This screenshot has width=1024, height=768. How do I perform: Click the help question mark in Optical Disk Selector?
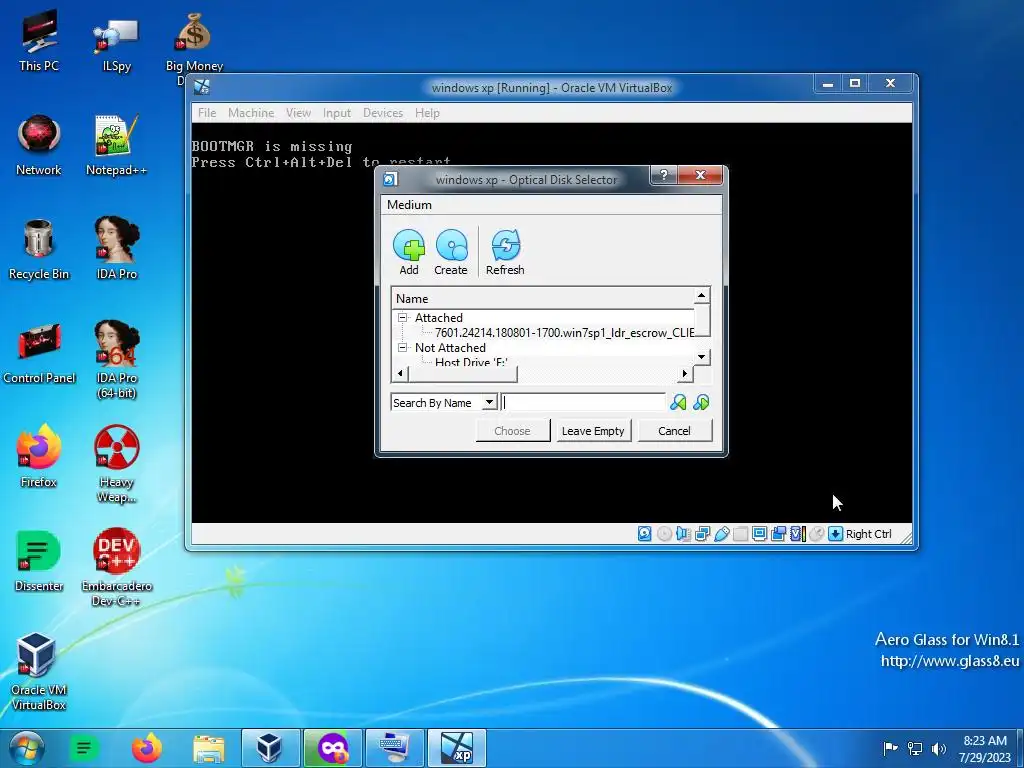664,175
